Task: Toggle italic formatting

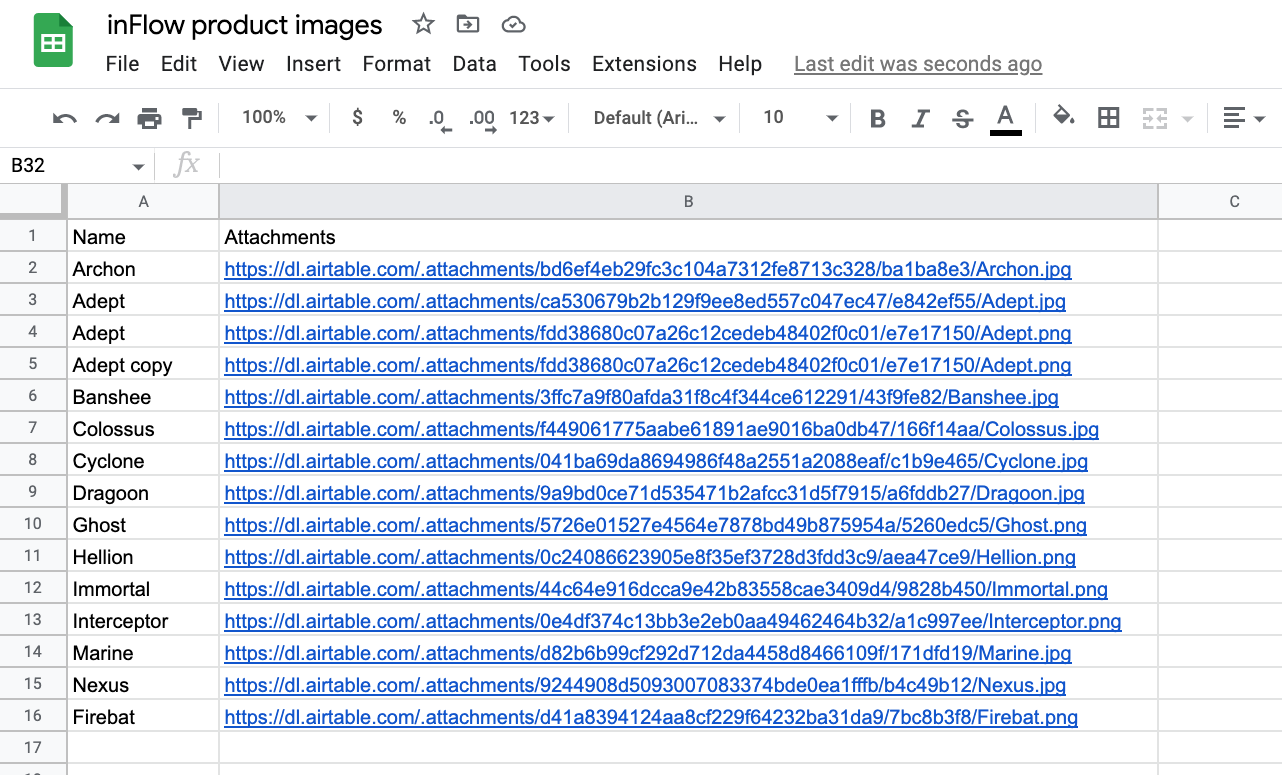Action: [x=921, y=119]
